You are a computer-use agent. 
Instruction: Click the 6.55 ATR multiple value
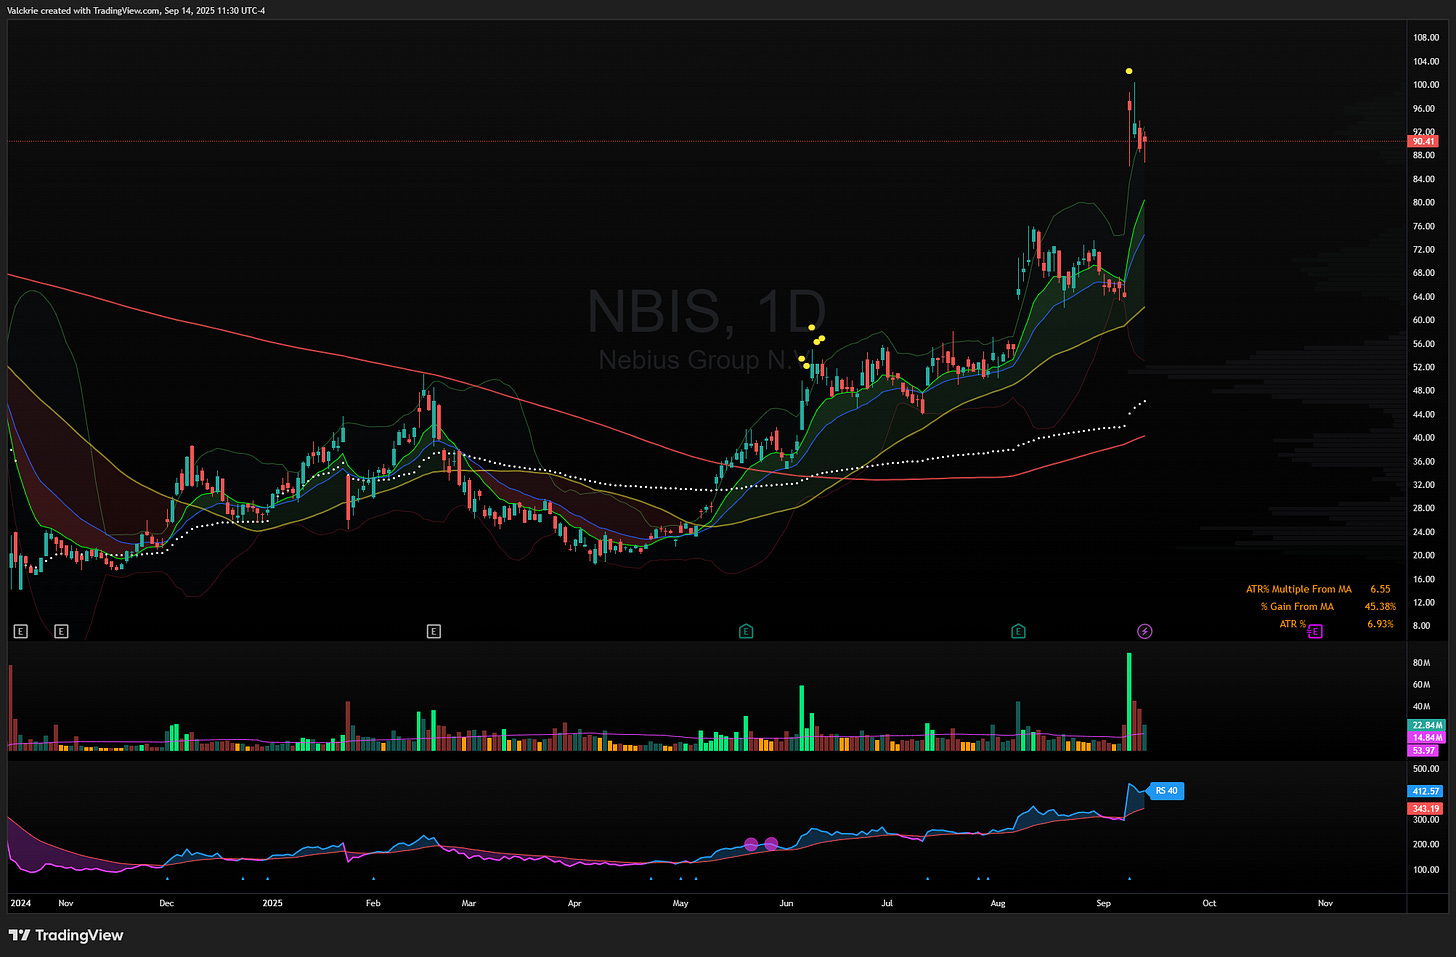[1380, 589]
